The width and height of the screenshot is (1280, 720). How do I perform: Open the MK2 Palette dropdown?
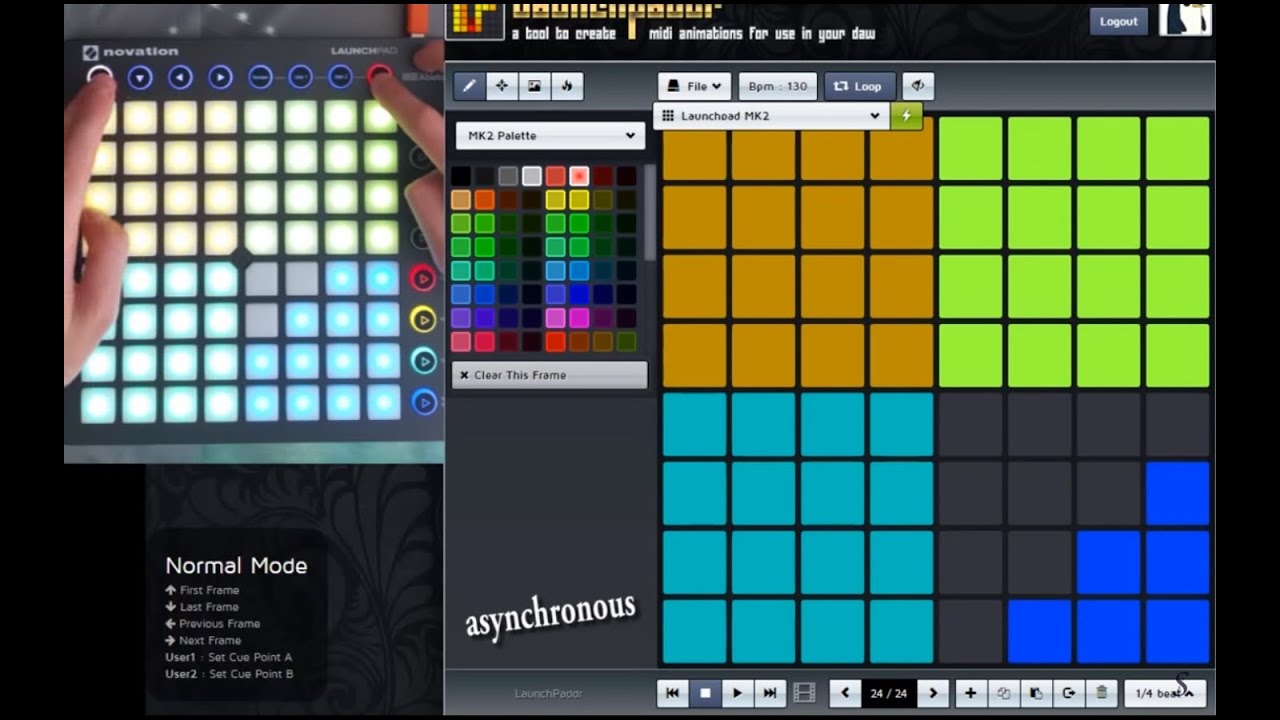549,135
